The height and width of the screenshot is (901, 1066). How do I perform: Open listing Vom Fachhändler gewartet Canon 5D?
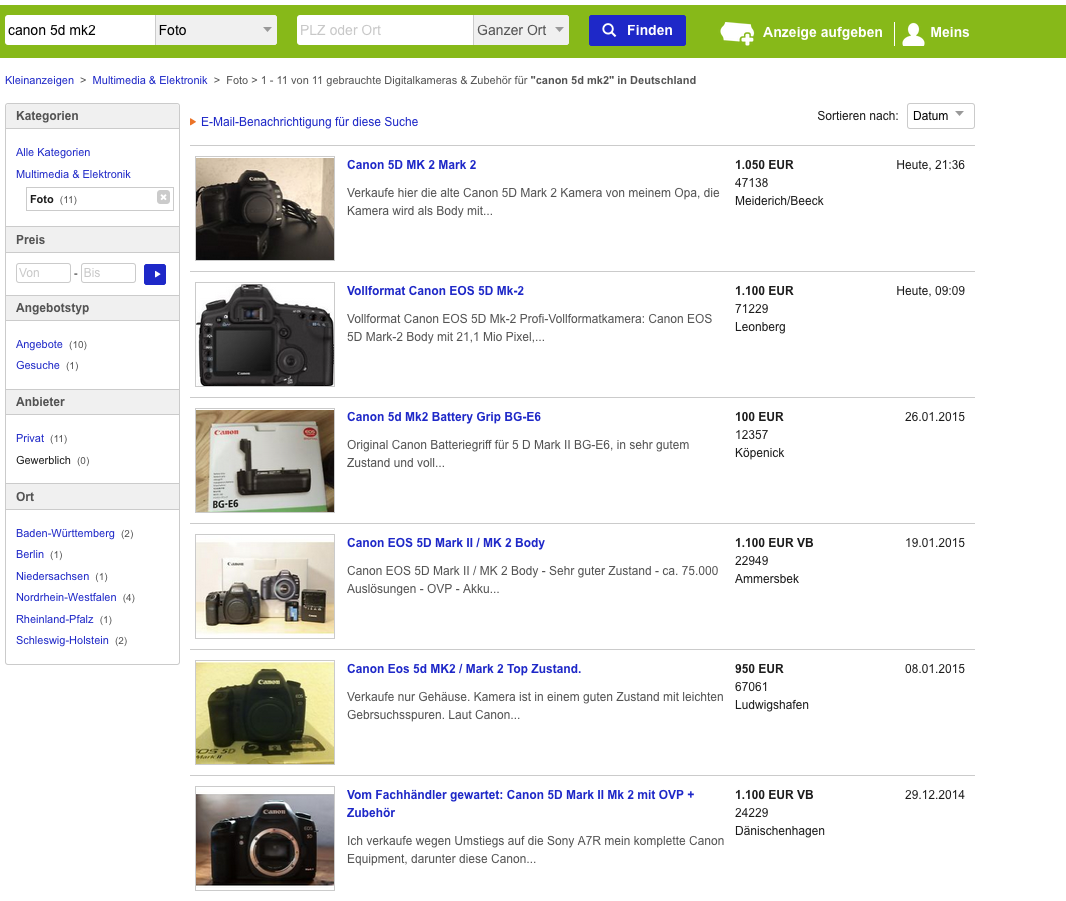[x=520, y=803]
